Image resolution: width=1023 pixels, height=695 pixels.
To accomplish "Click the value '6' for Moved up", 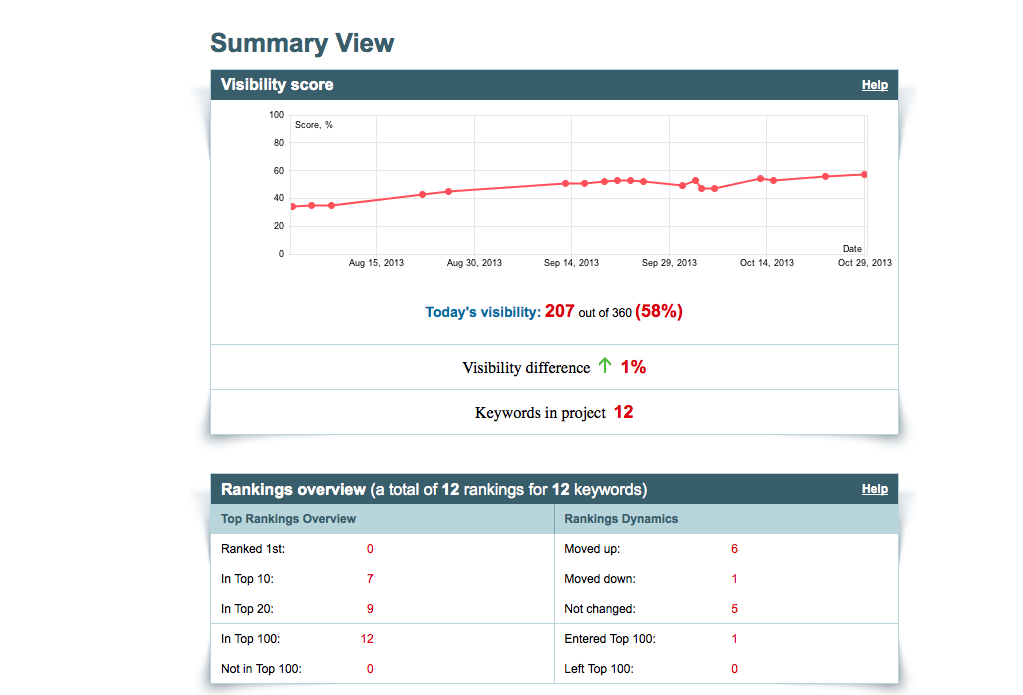I will tap(734, 549).
